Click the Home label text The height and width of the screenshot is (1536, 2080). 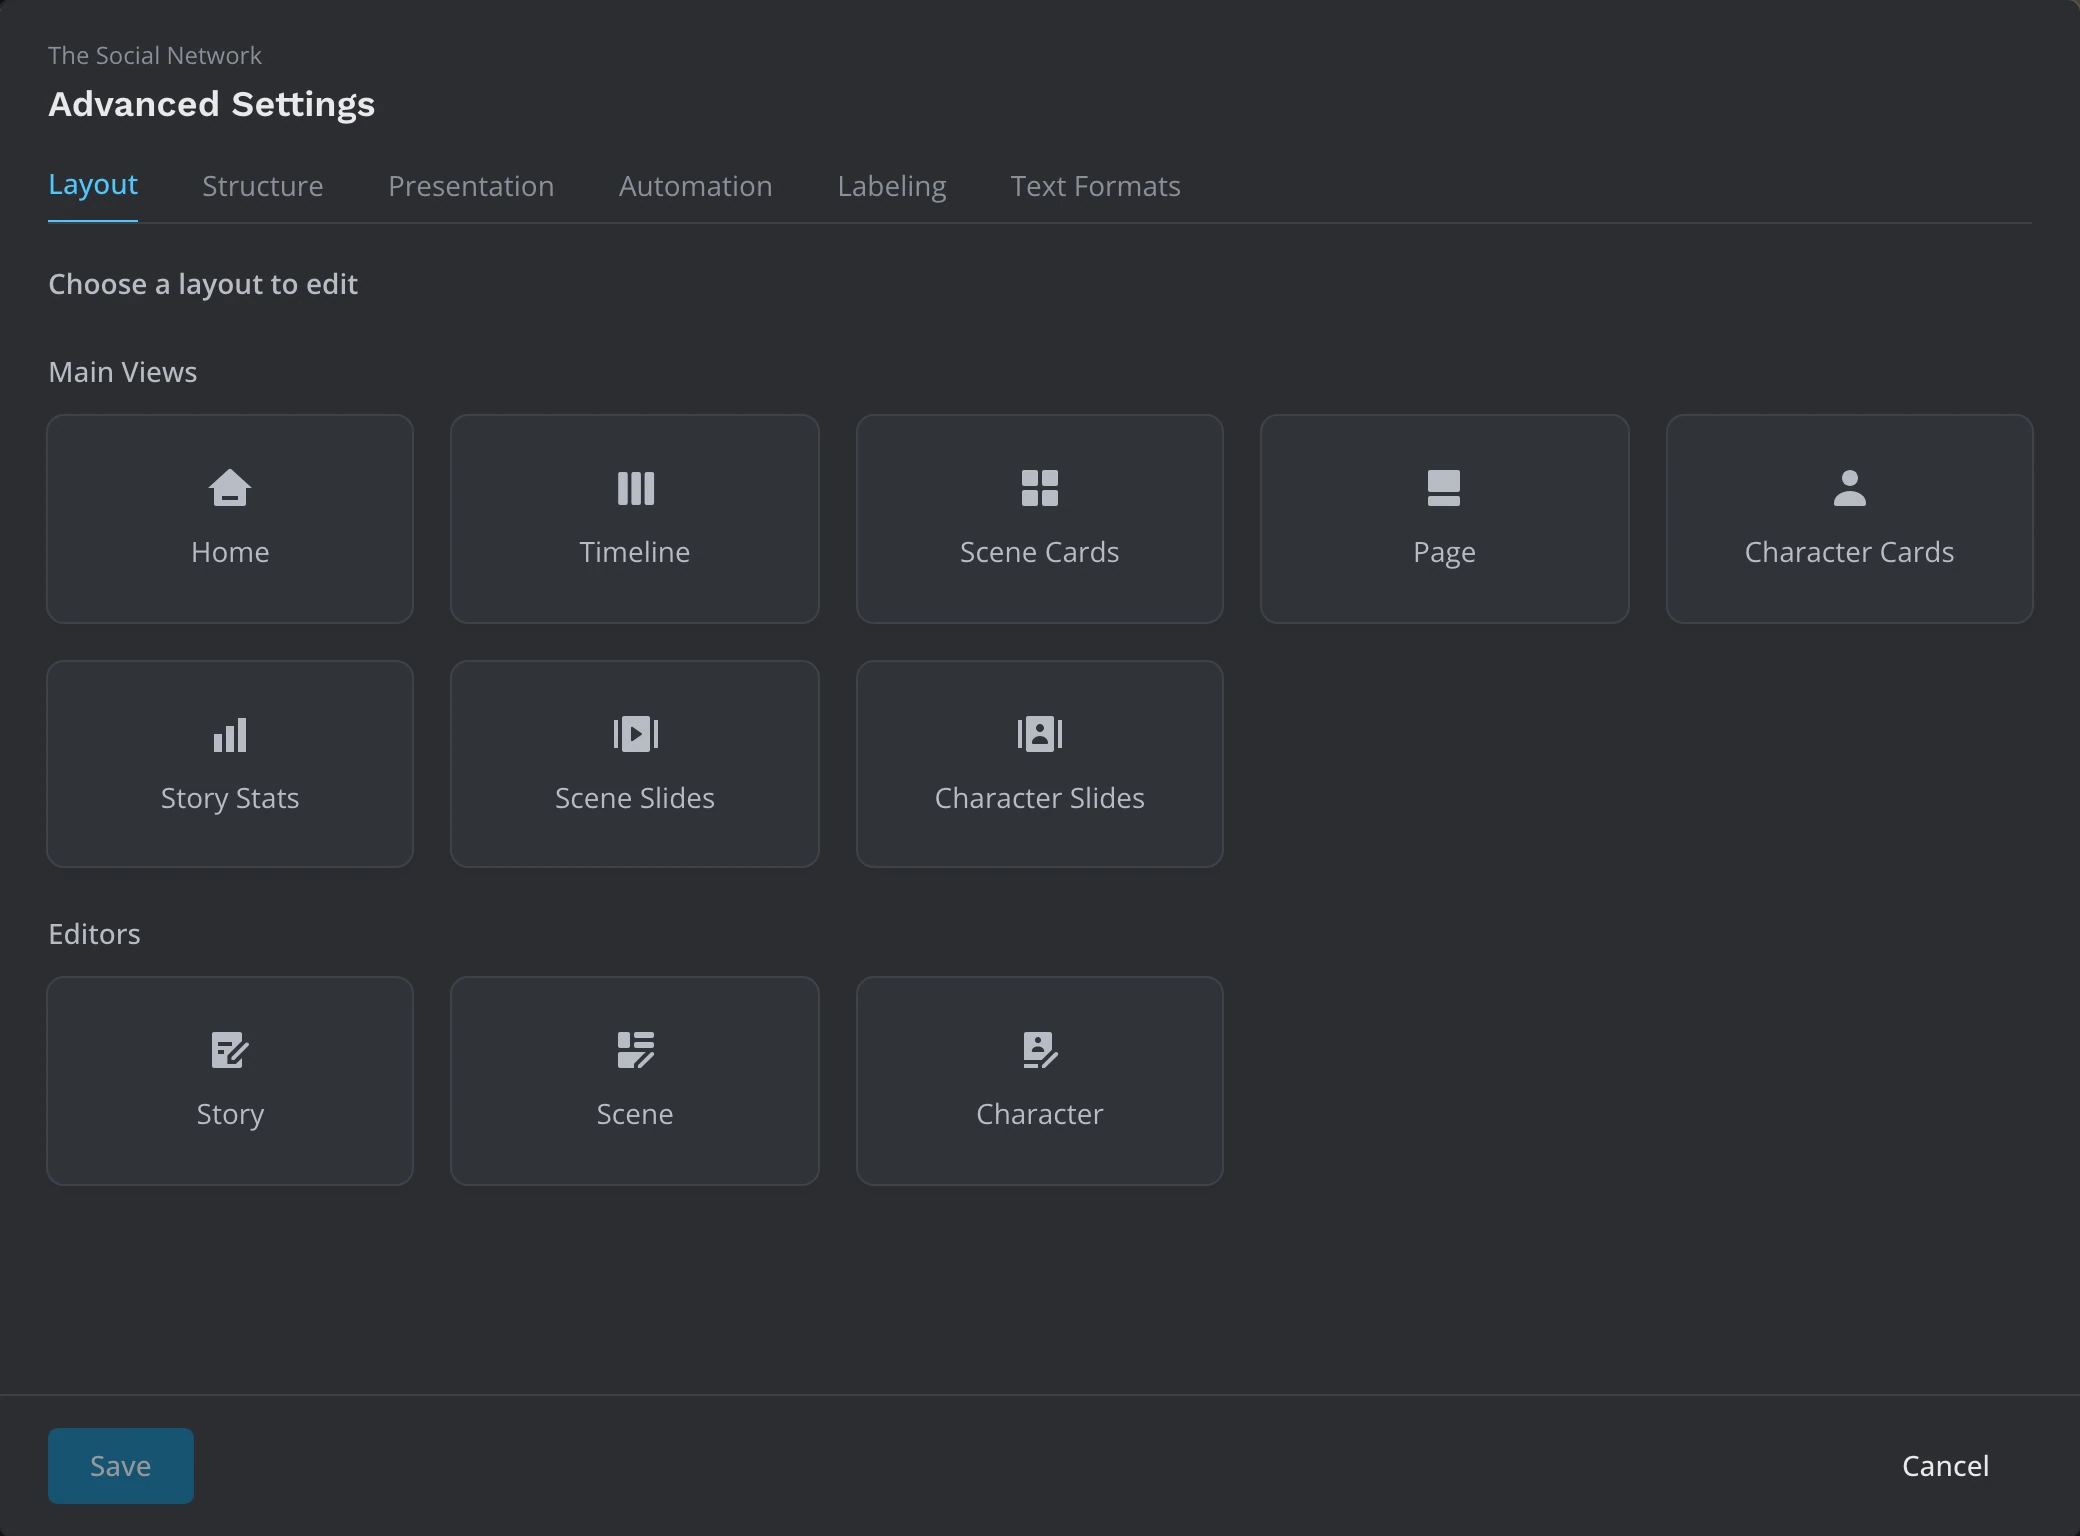tap(229, 552)
